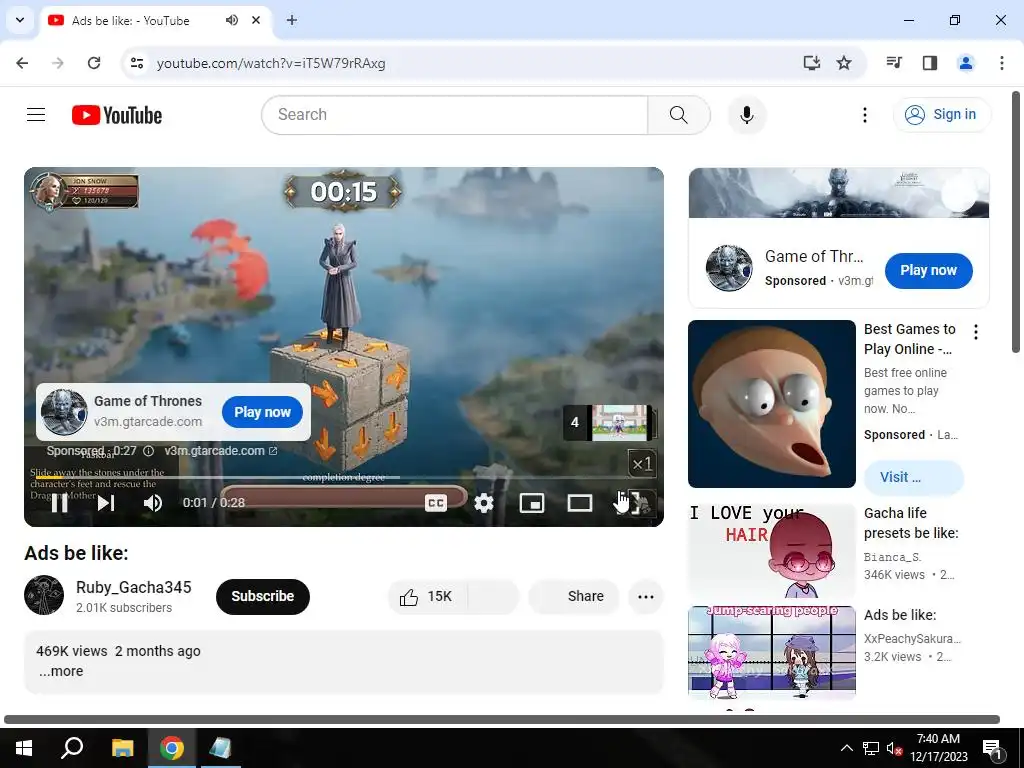The height and width of the screenshot is (768, 1024).
Task: Open the notification center
Action: (x=993, y=748)
